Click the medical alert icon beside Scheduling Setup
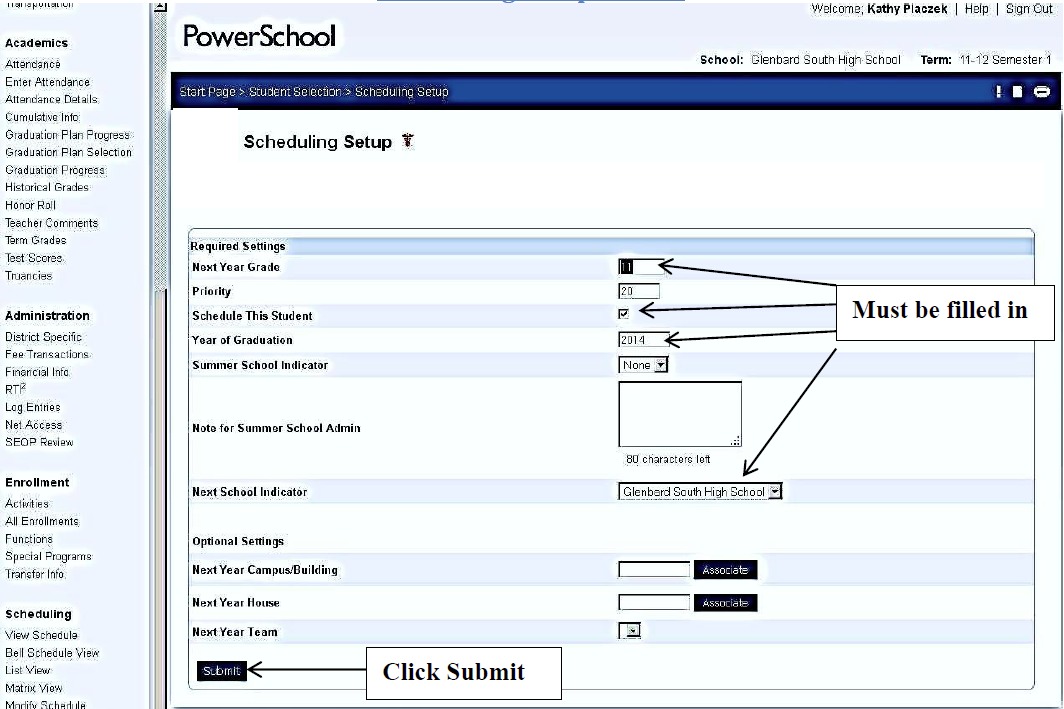The height and width of the screenshot is (709, 1064). 407,141
